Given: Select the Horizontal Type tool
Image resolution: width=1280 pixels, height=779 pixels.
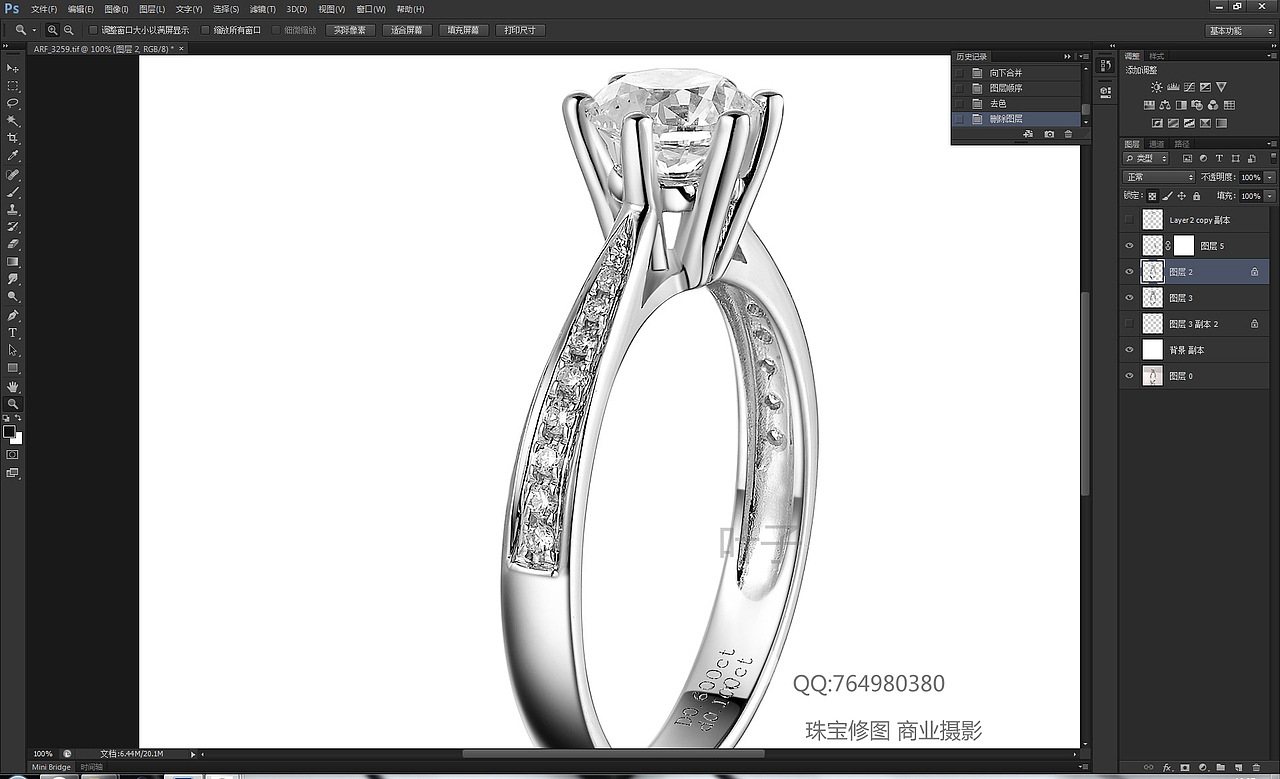Looking at the screenshot, I should [13, 332].
